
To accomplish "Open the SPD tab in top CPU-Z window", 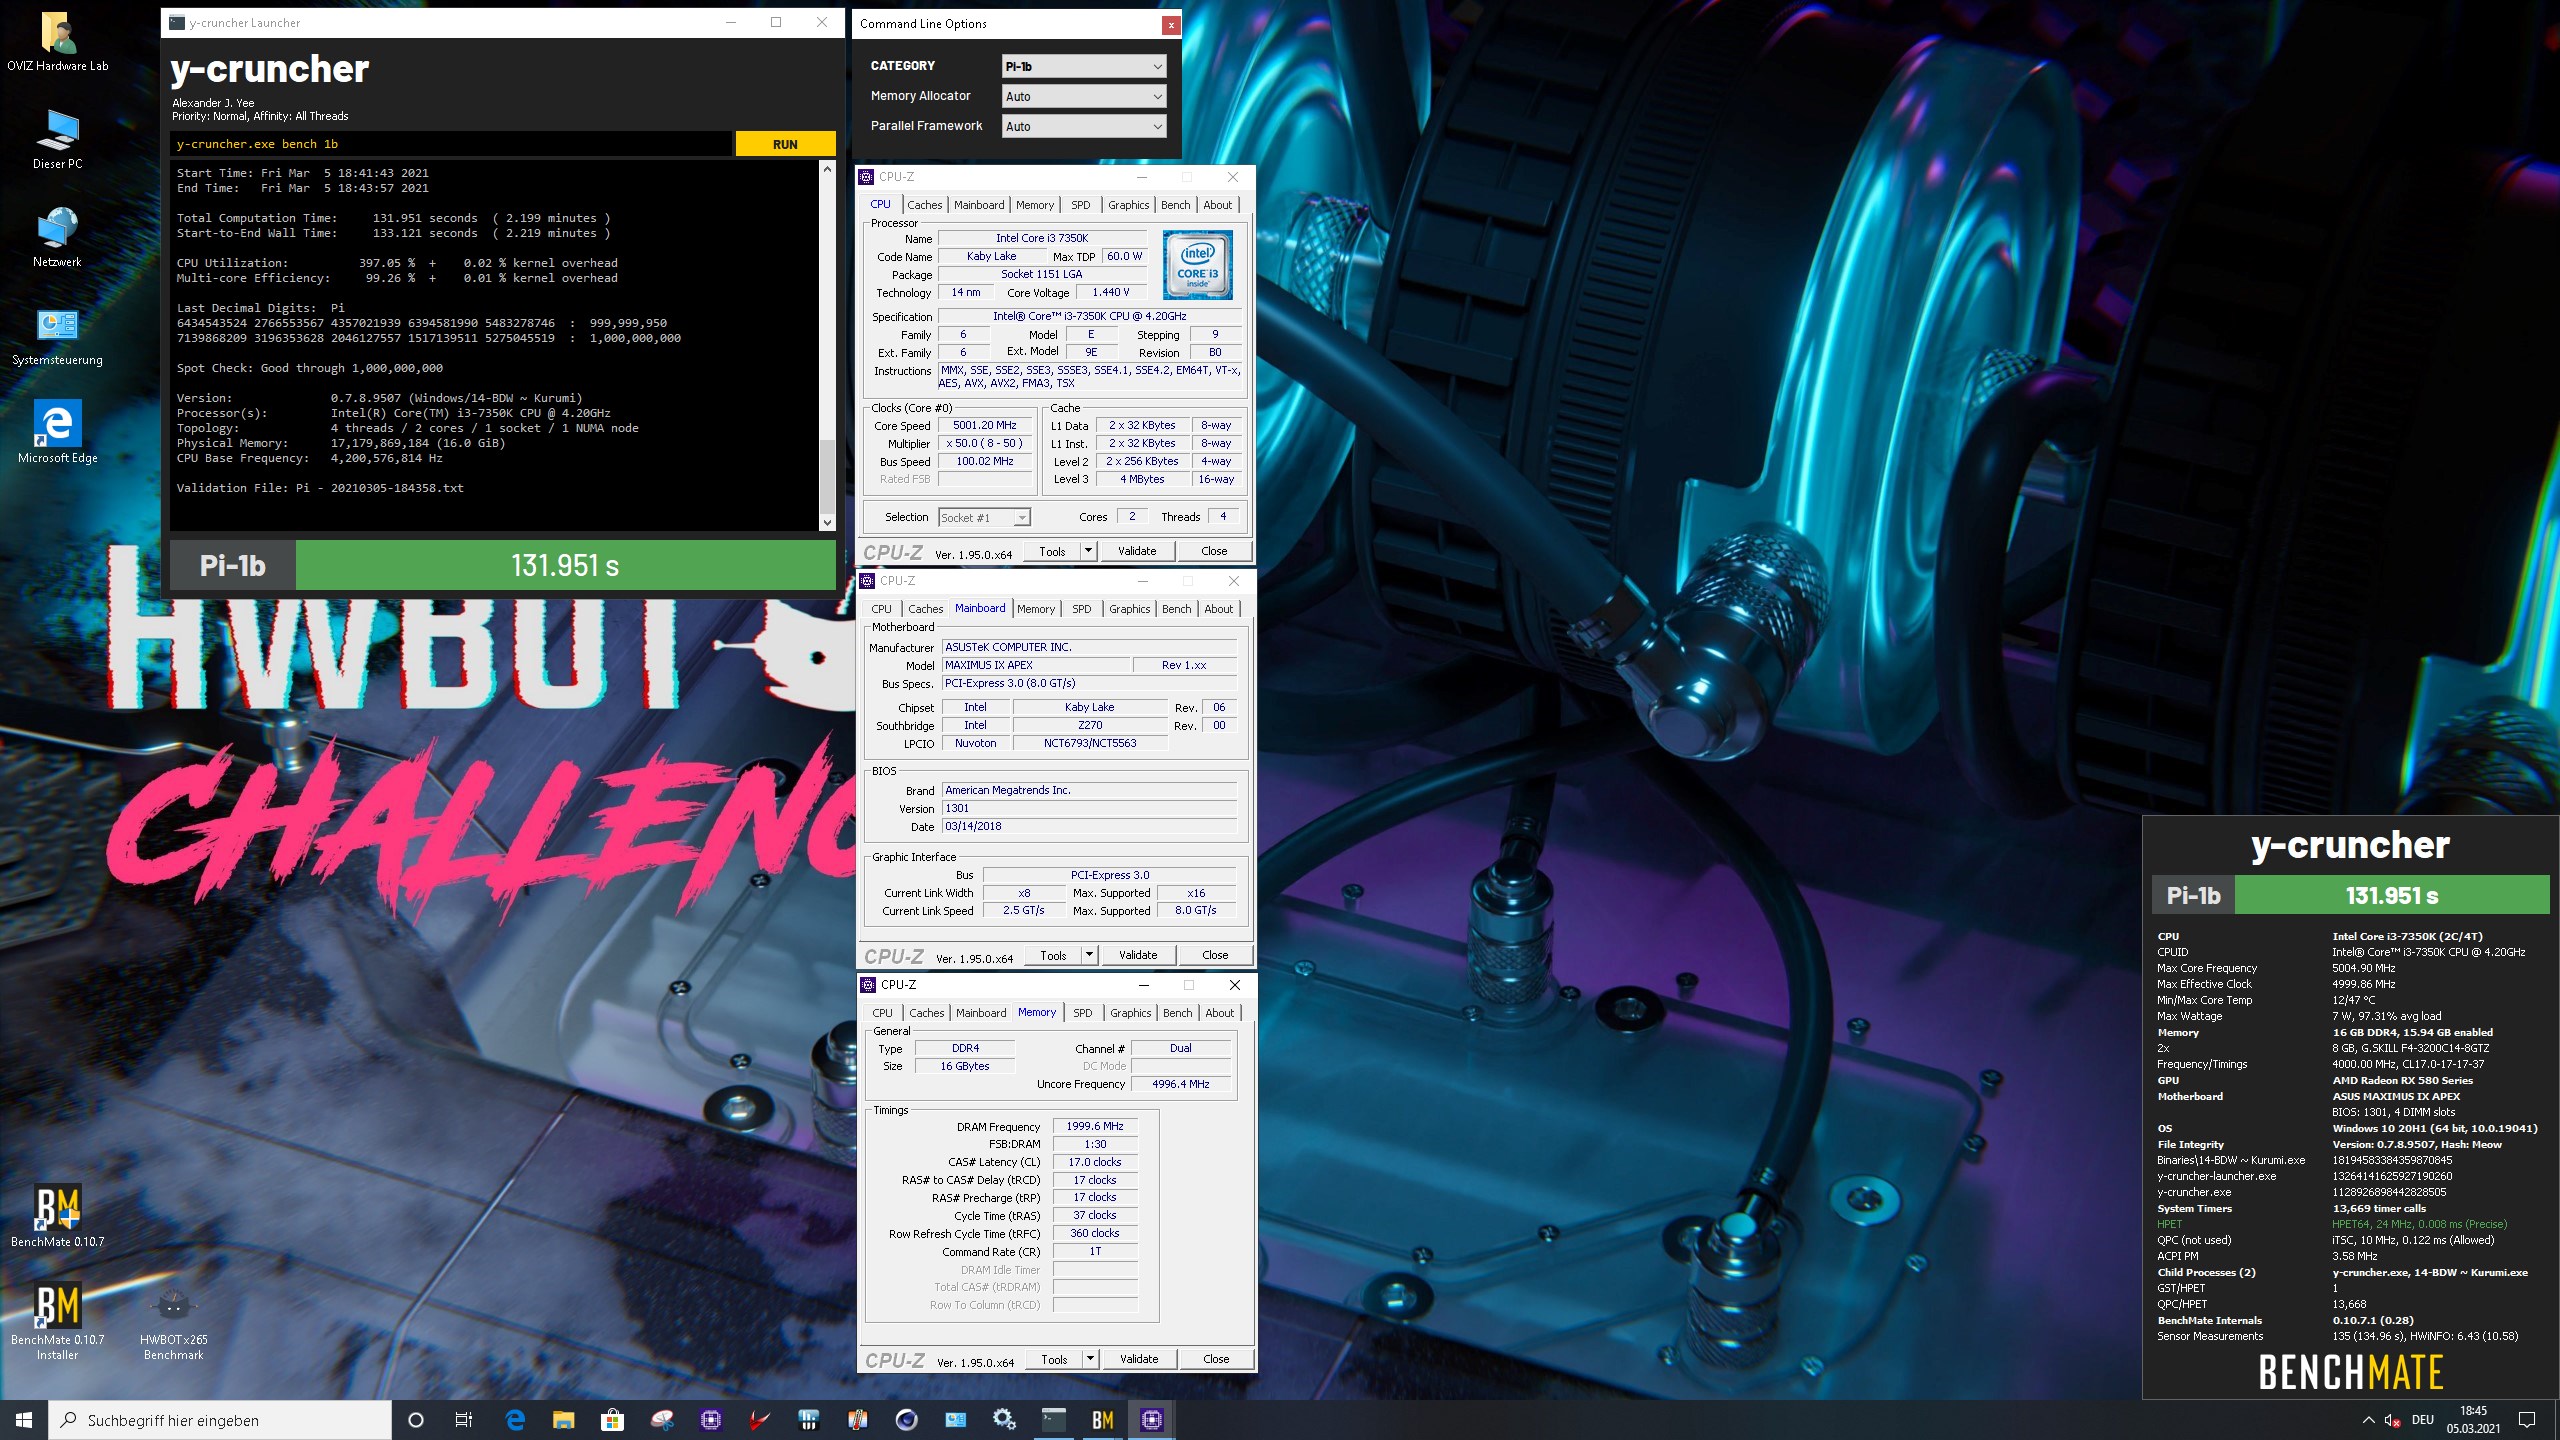I will 1081,205.
